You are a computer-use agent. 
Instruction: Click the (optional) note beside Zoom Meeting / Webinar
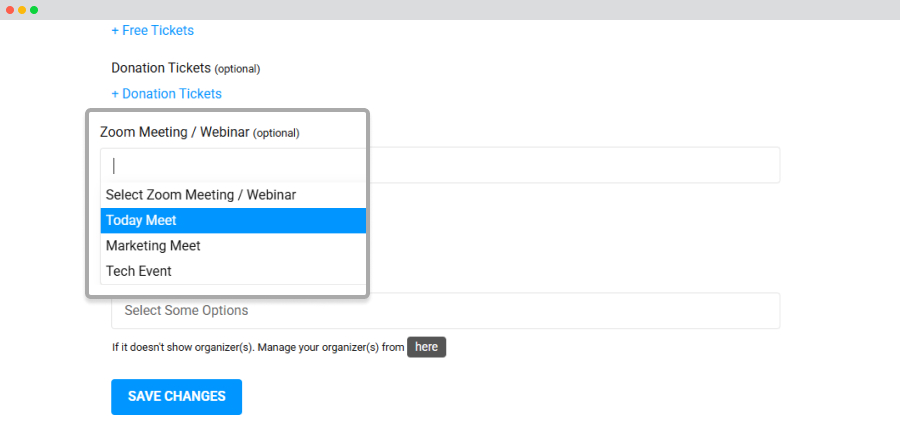(x=276, y=133)
